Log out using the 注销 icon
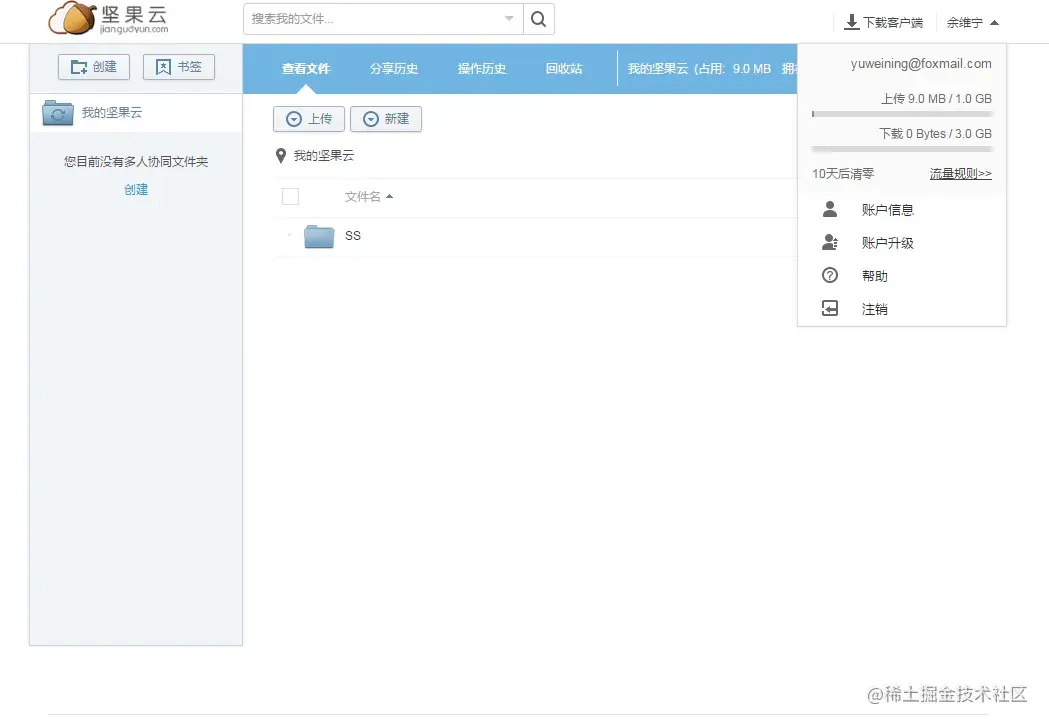The height and width of the screenshot is (726, 1049). pos(829,309)
